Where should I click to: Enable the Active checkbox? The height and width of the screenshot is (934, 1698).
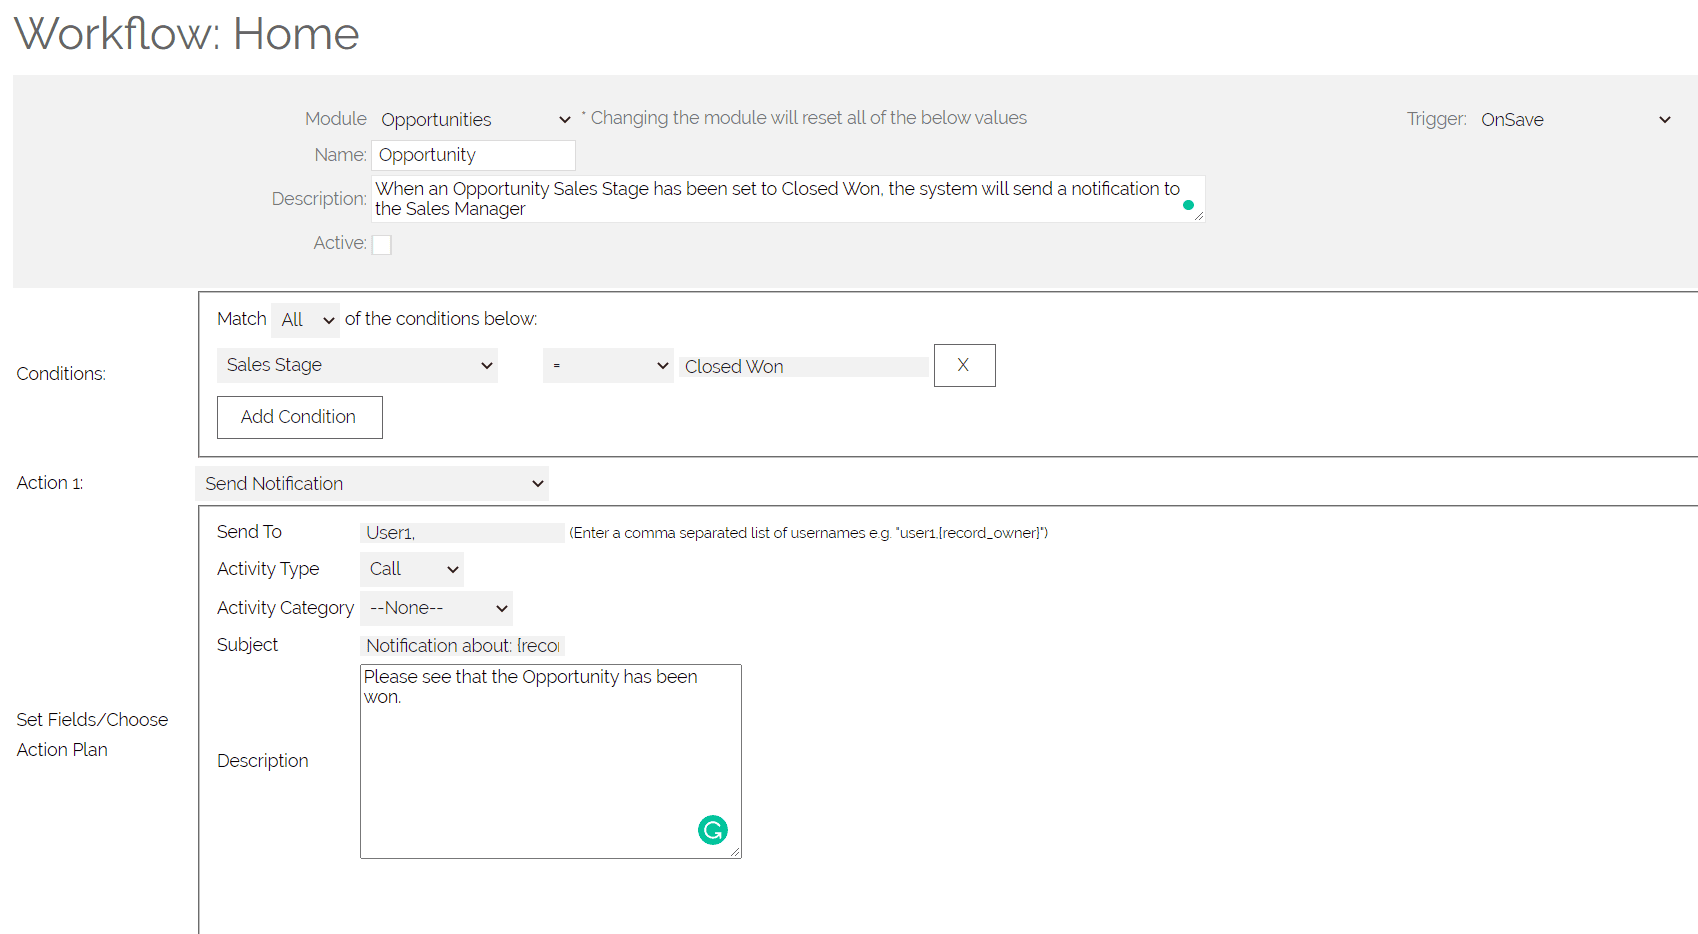tap(381, 244)
